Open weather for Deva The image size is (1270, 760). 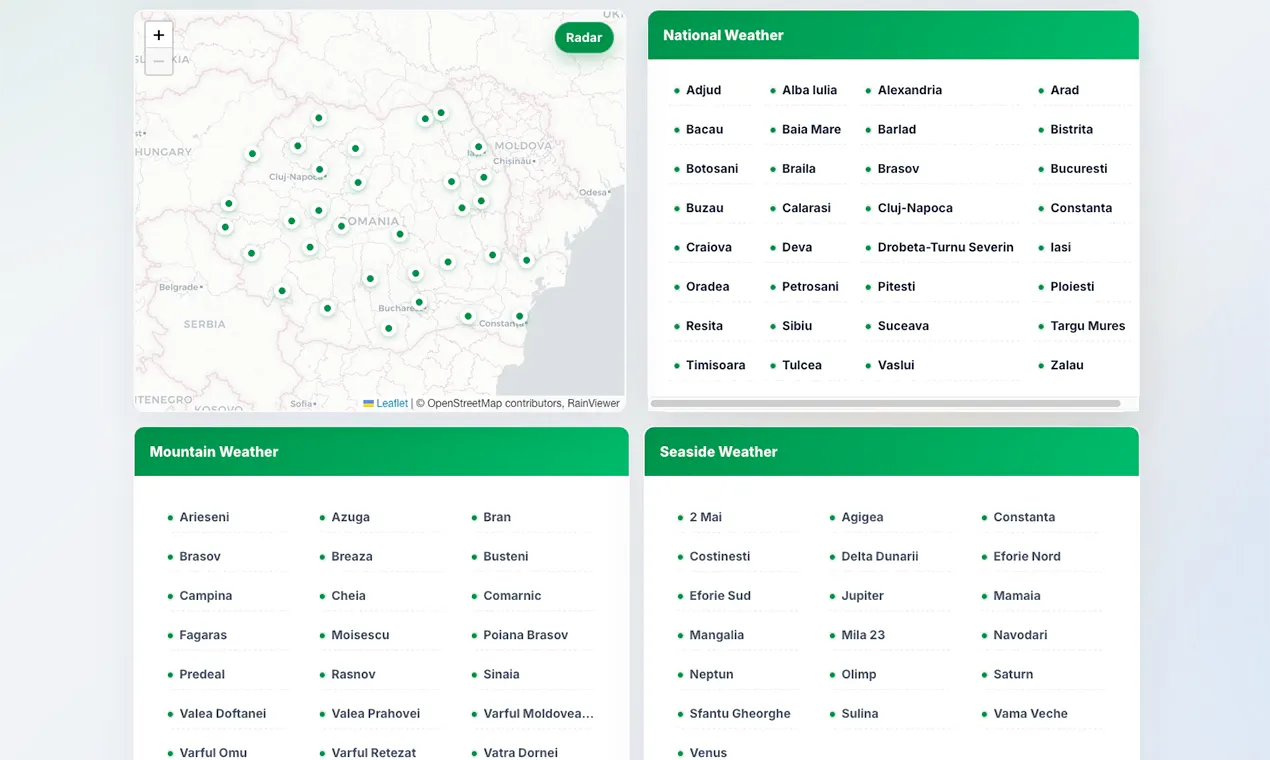point(797,247)
